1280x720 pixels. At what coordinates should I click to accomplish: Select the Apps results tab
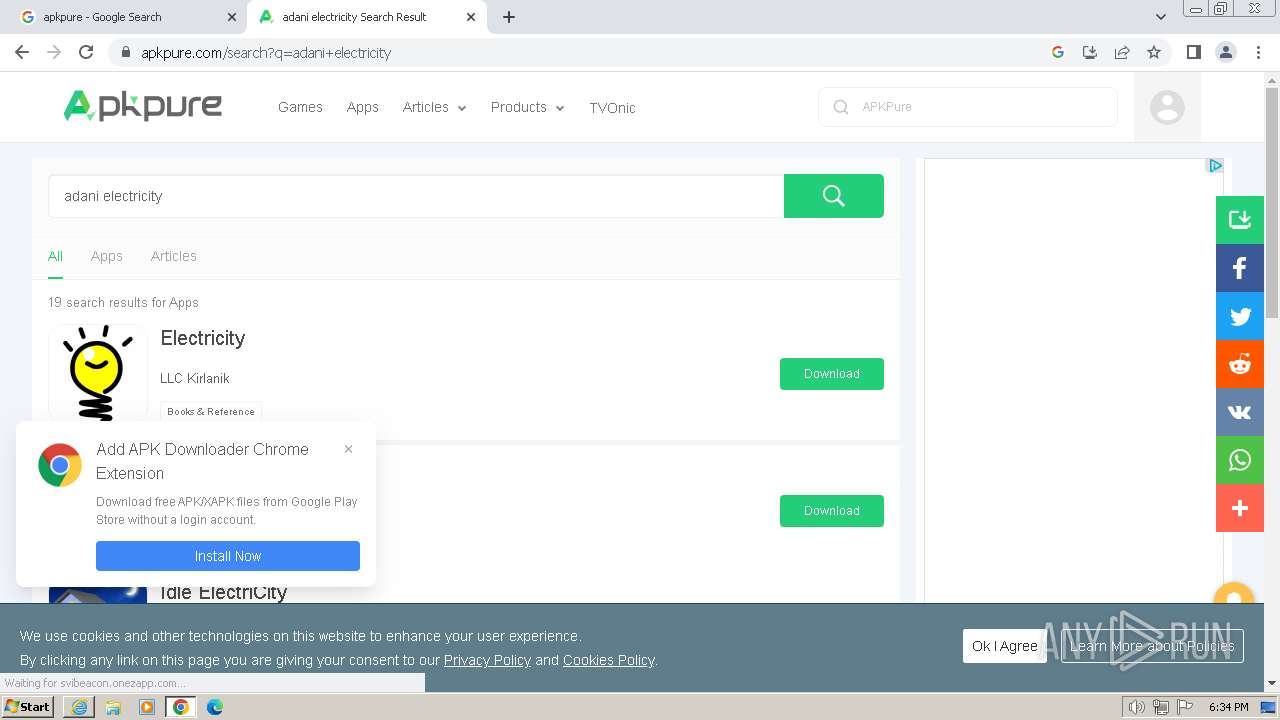tap(106, 256)
